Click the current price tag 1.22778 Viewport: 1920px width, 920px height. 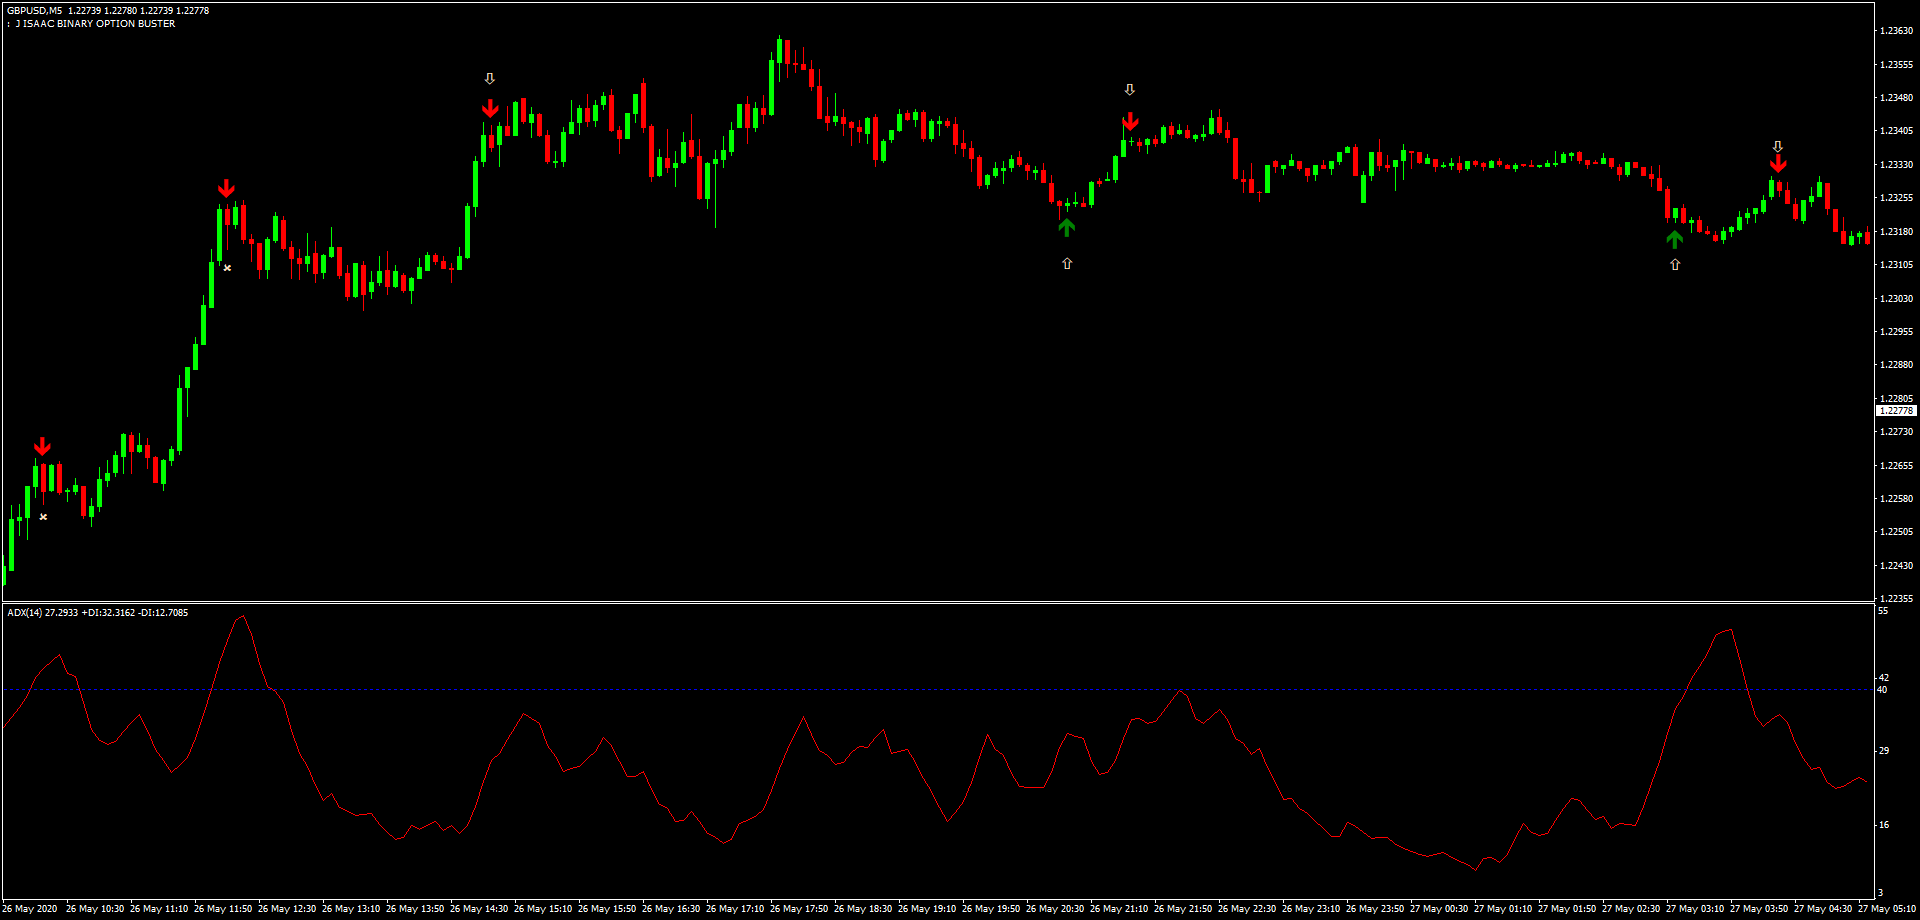pyautogui.click(x=1896, y=411)
